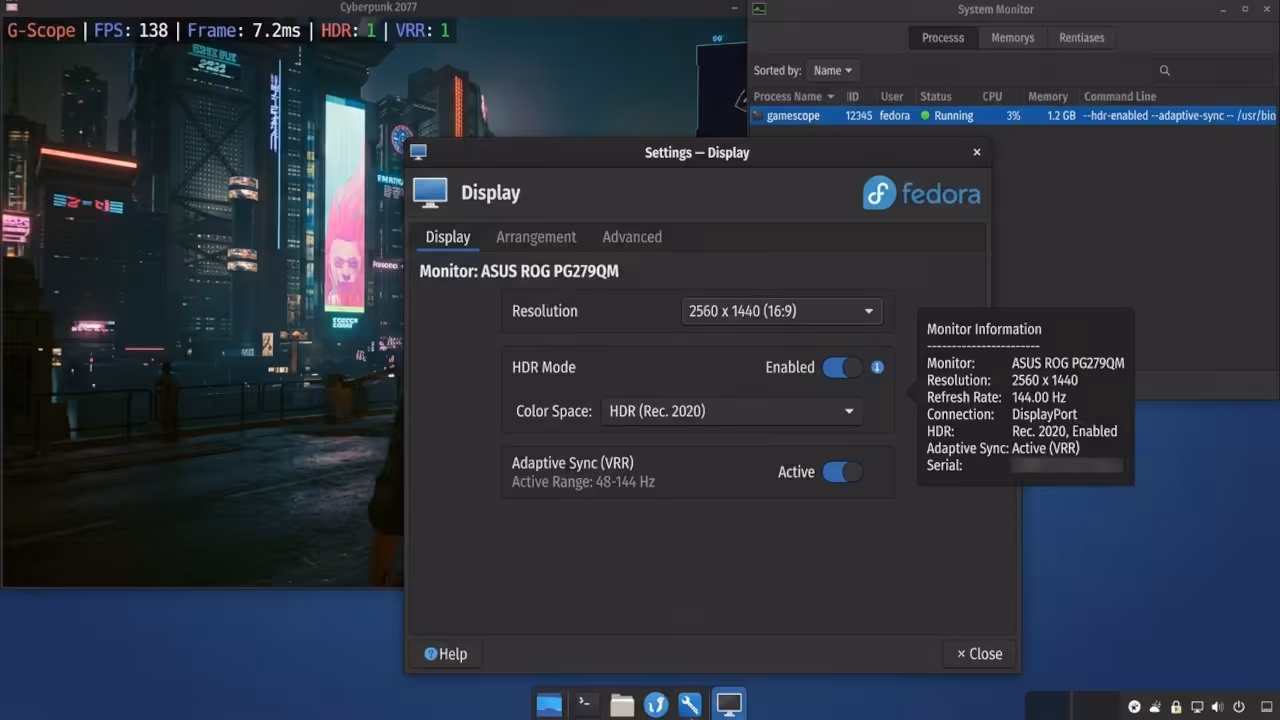Close the Settings — Display window
1280x720 pixels.
point(977,152)
